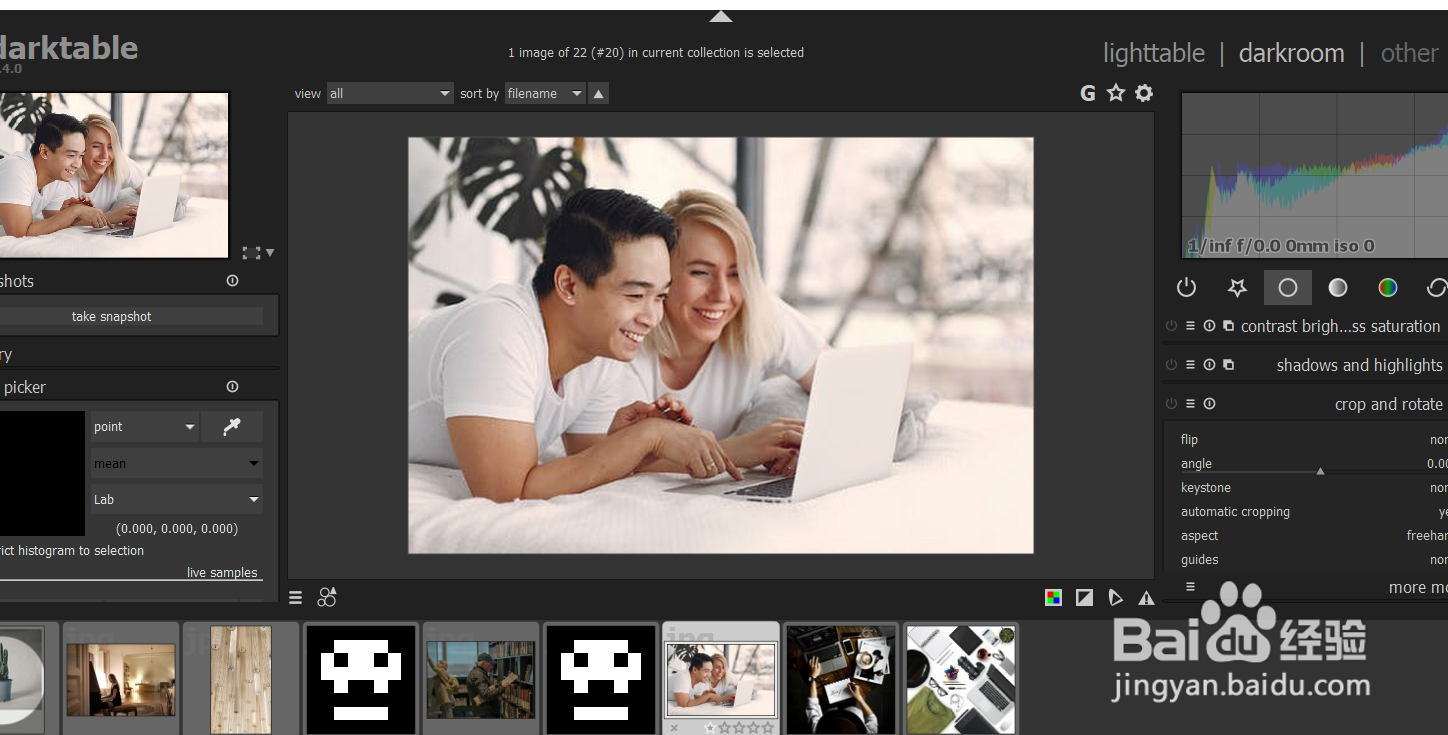Reset the crop and rotate module parameters

pos(1209,404)
